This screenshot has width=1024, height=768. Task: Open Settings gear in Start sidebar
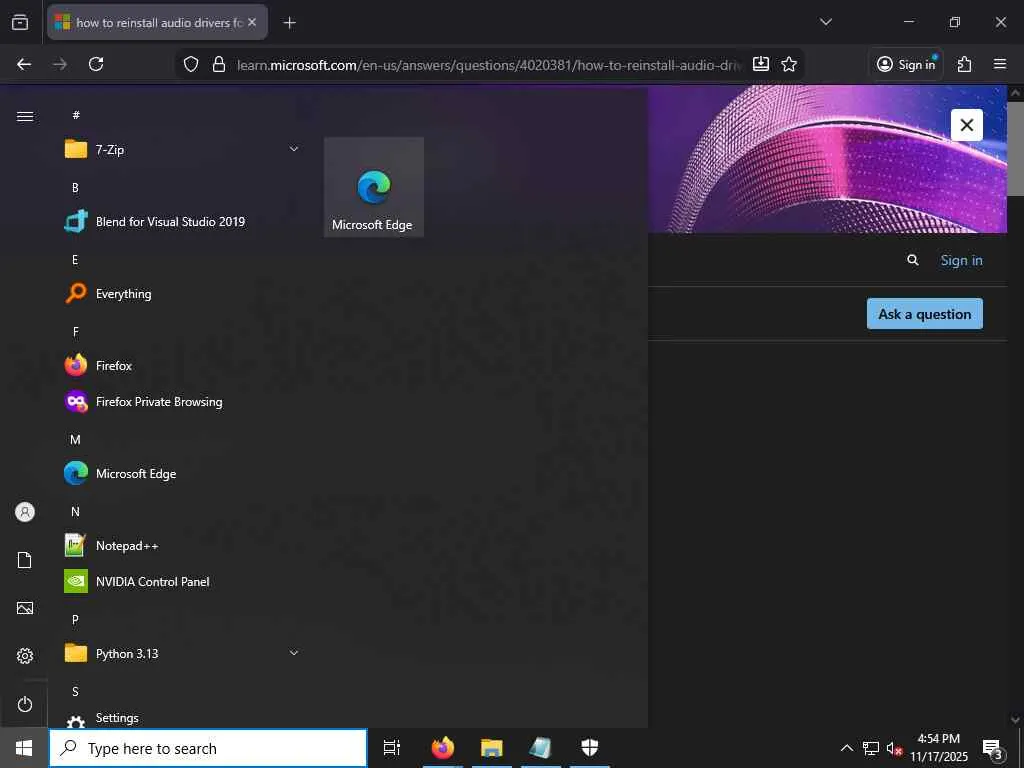25,656
